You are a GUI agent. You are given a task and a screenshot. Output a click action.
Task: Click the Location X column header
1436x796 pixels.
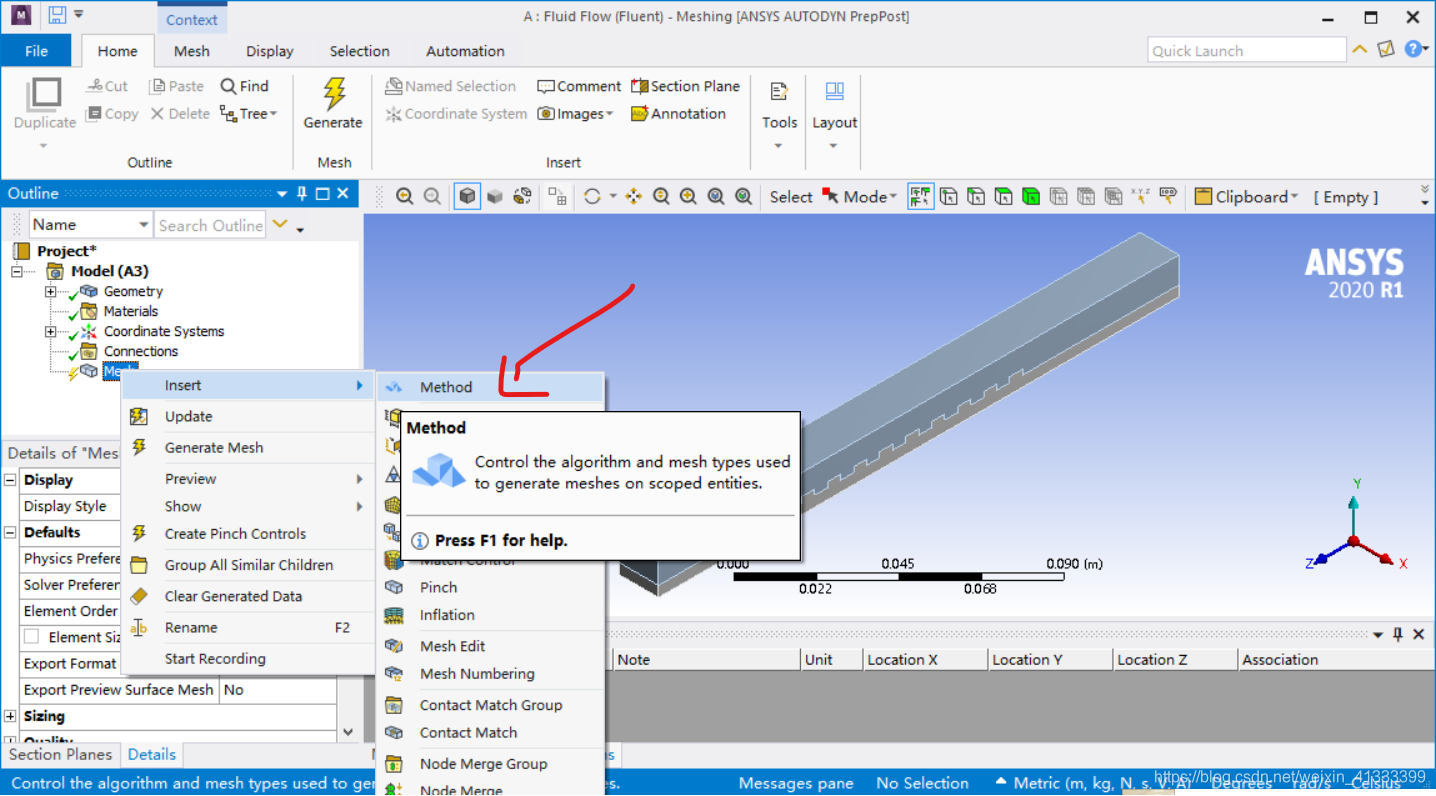click(x=924, y=660)
